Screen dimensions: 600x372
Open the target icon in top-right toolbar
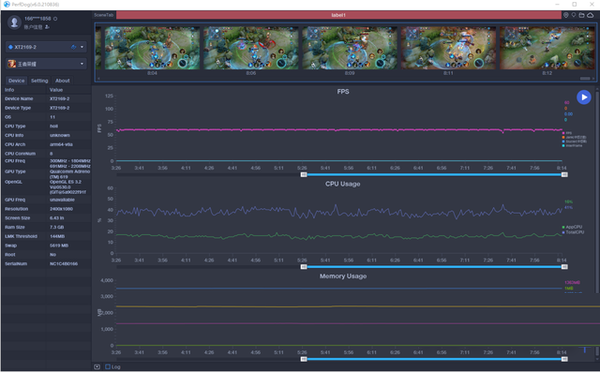566,15
